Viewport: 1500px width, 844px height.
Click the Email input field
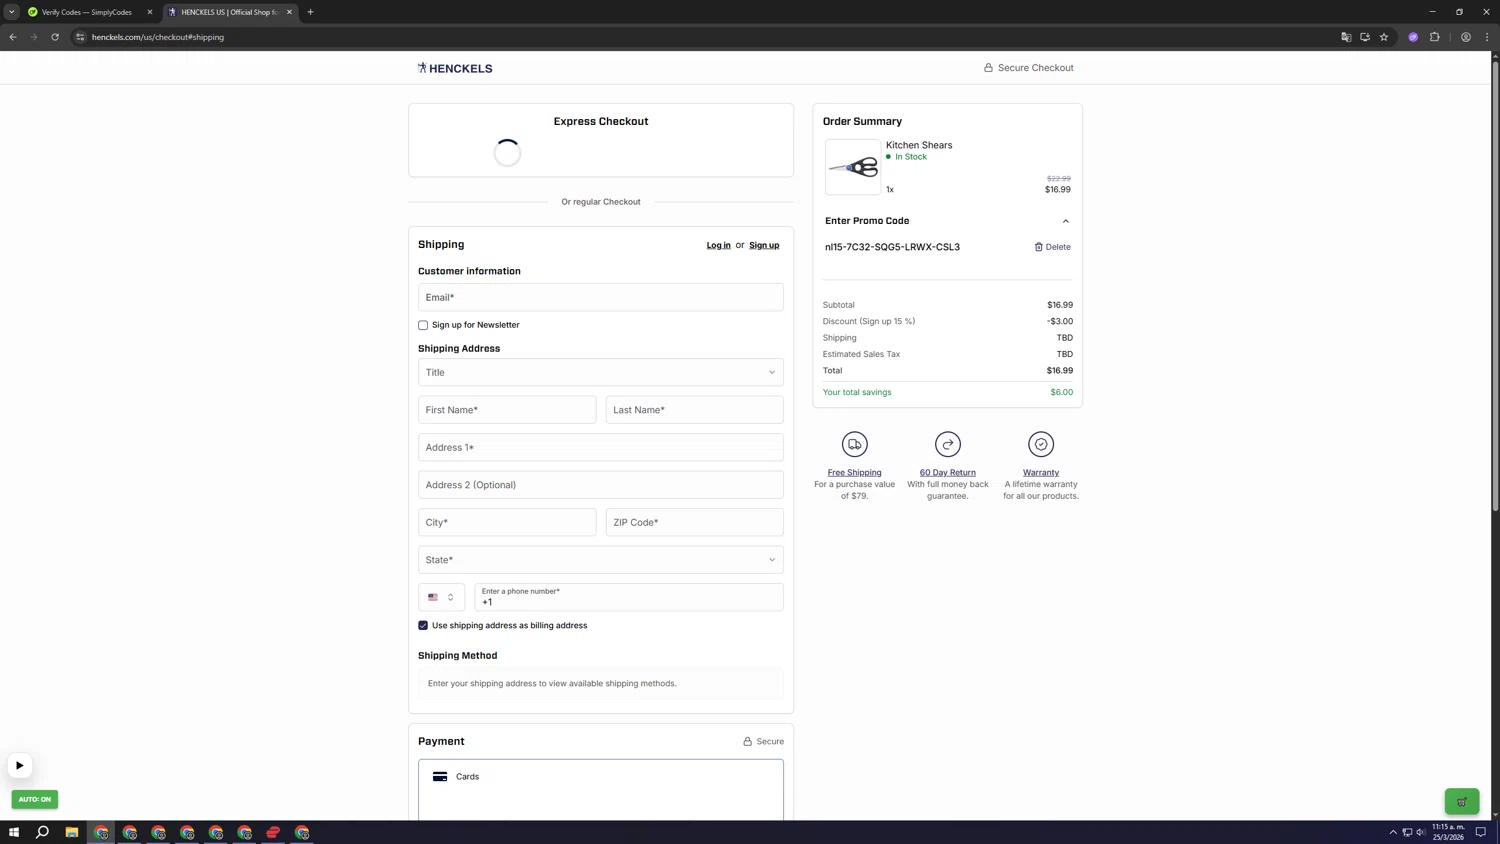(x=601, y=297)
